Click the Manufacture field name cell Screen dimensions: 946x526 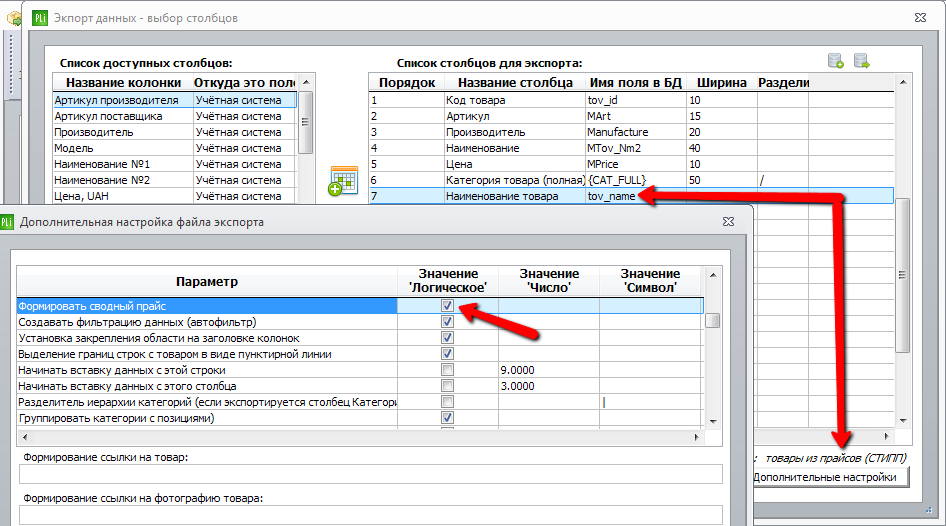636,132
